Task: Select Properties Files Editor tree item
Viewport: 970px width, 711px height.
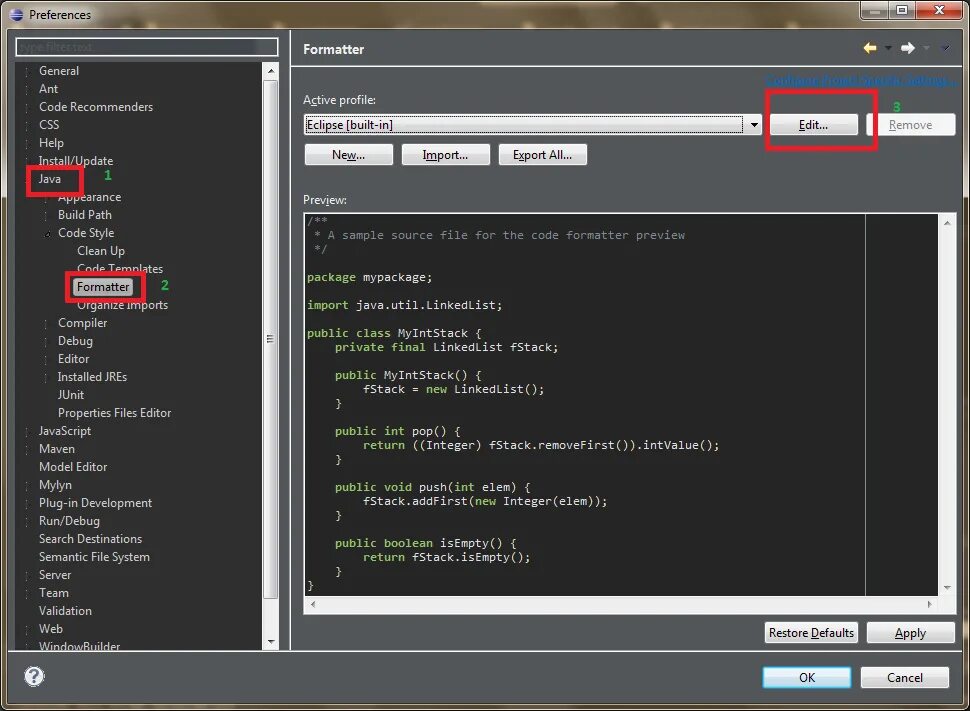Action: click(114, 412)
